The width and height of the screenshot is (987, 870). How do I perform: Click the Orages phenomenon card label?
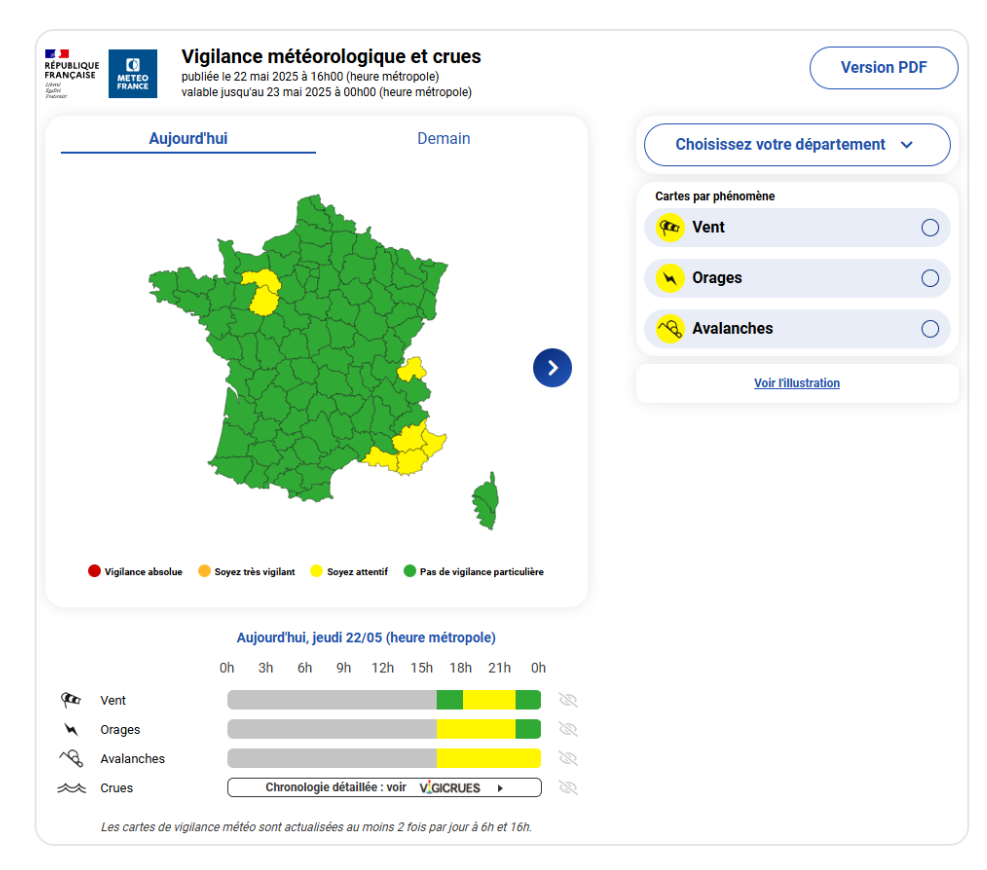coord(717,278)
